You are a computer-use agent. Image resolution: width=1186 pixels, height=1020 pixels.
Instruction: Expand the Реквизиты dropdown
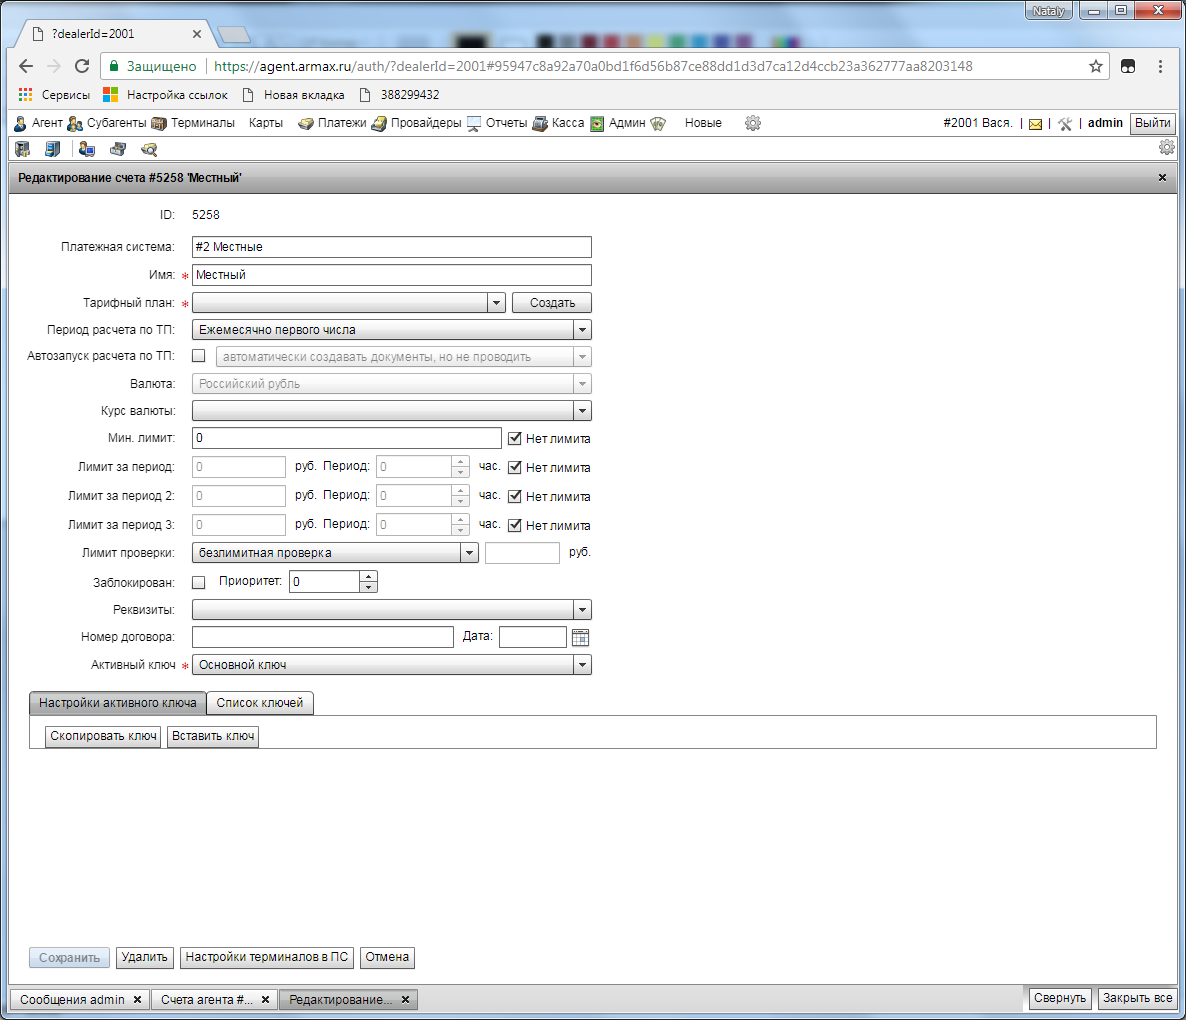[x=582, y=609]
